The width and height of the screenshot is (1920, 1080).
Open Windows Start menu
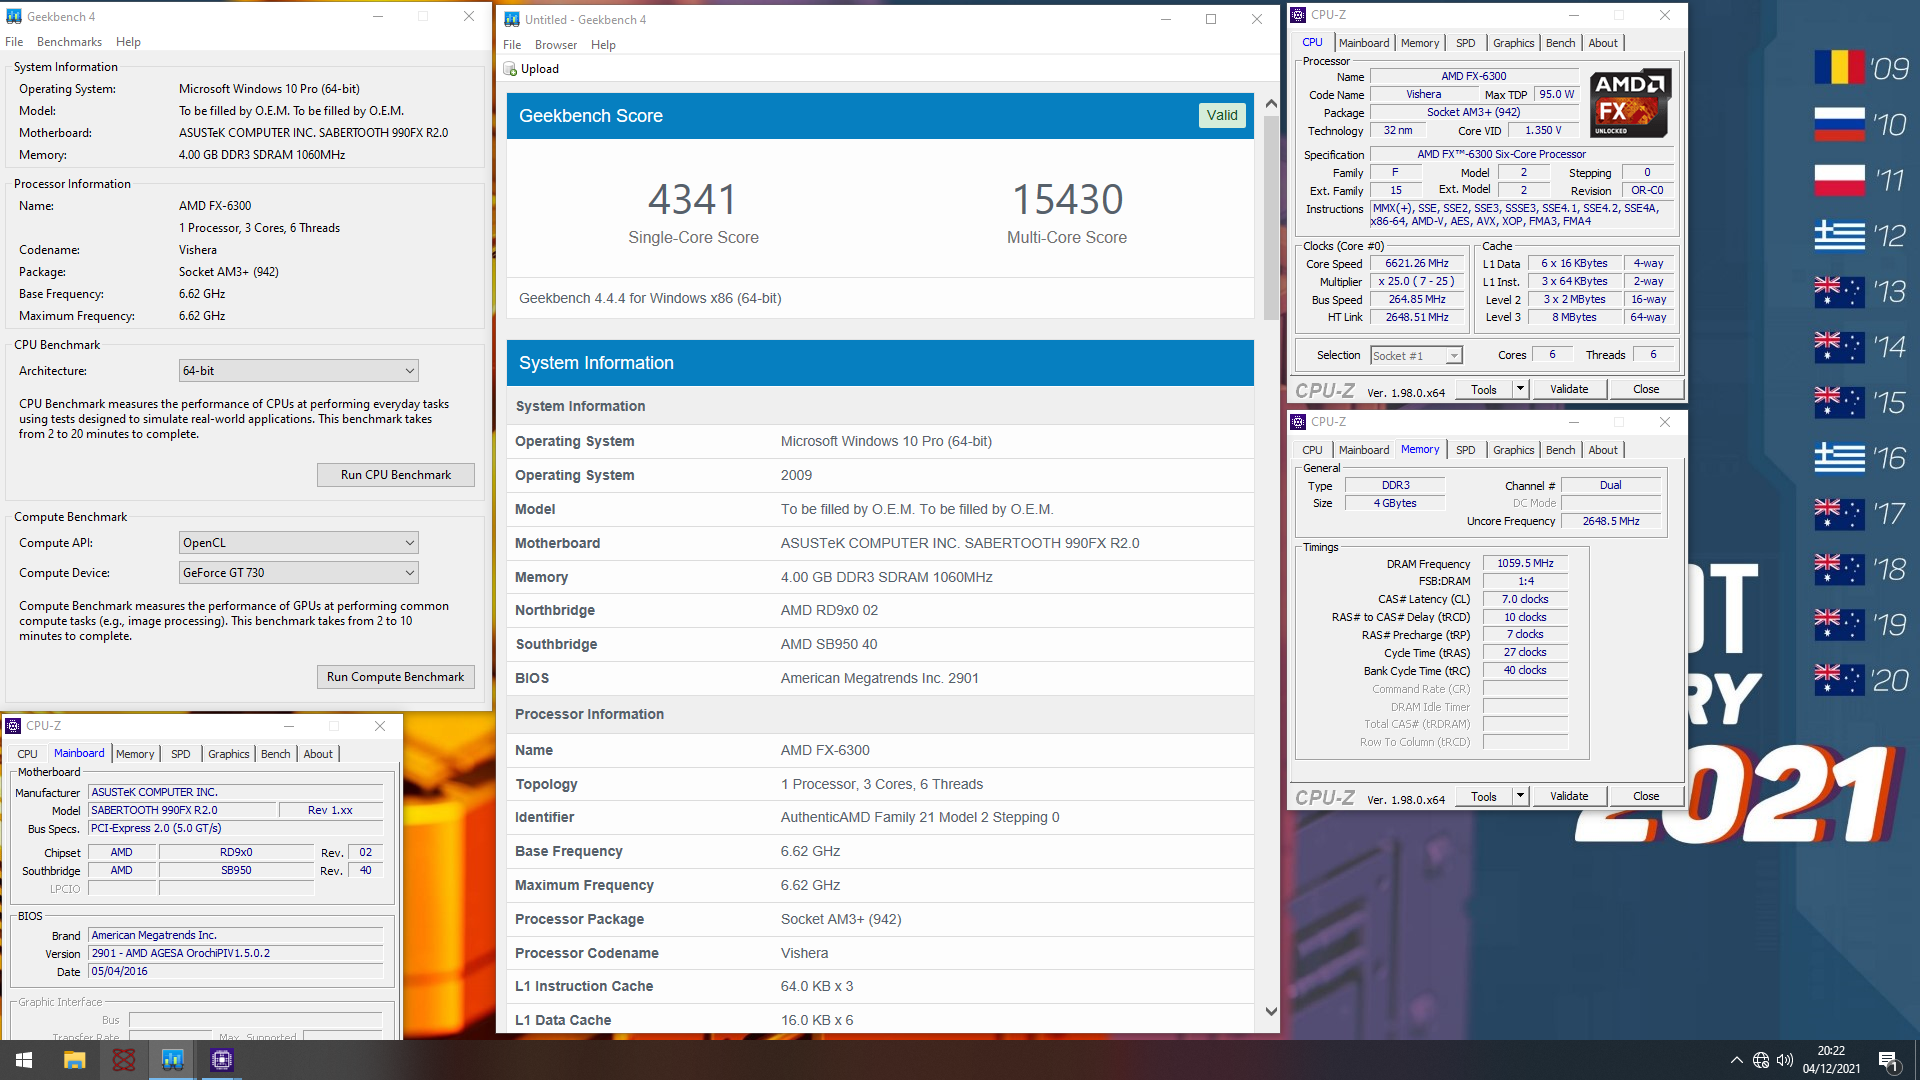tap(24, 1060)
